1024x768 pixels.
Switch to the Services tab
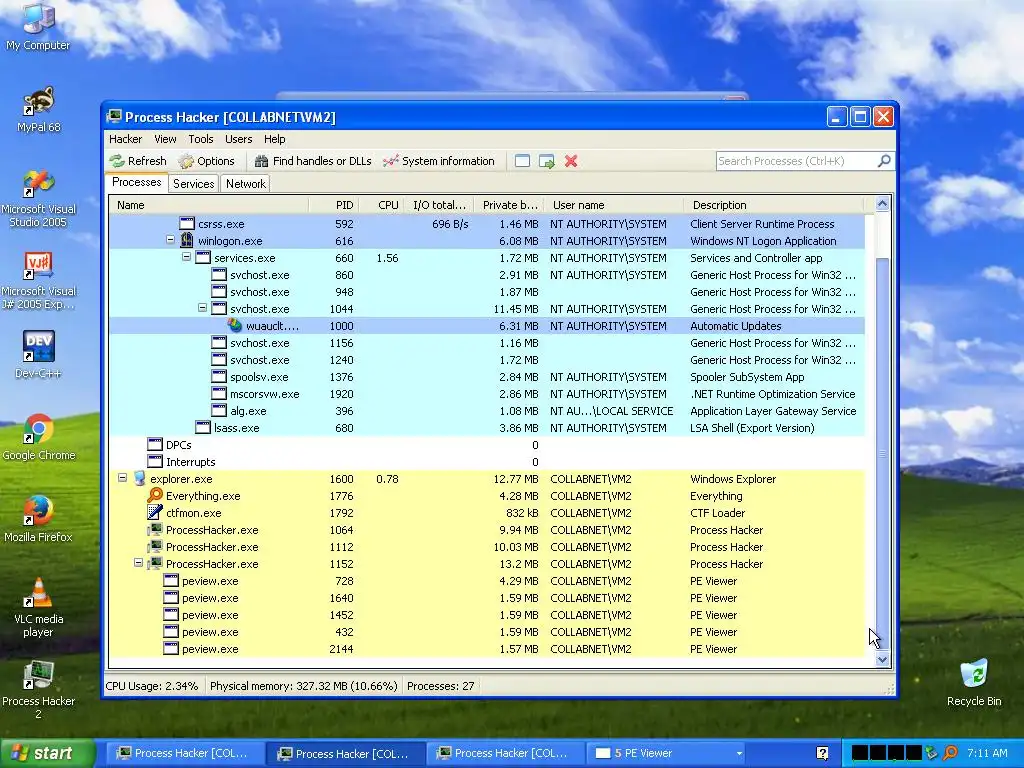(193, 184)
